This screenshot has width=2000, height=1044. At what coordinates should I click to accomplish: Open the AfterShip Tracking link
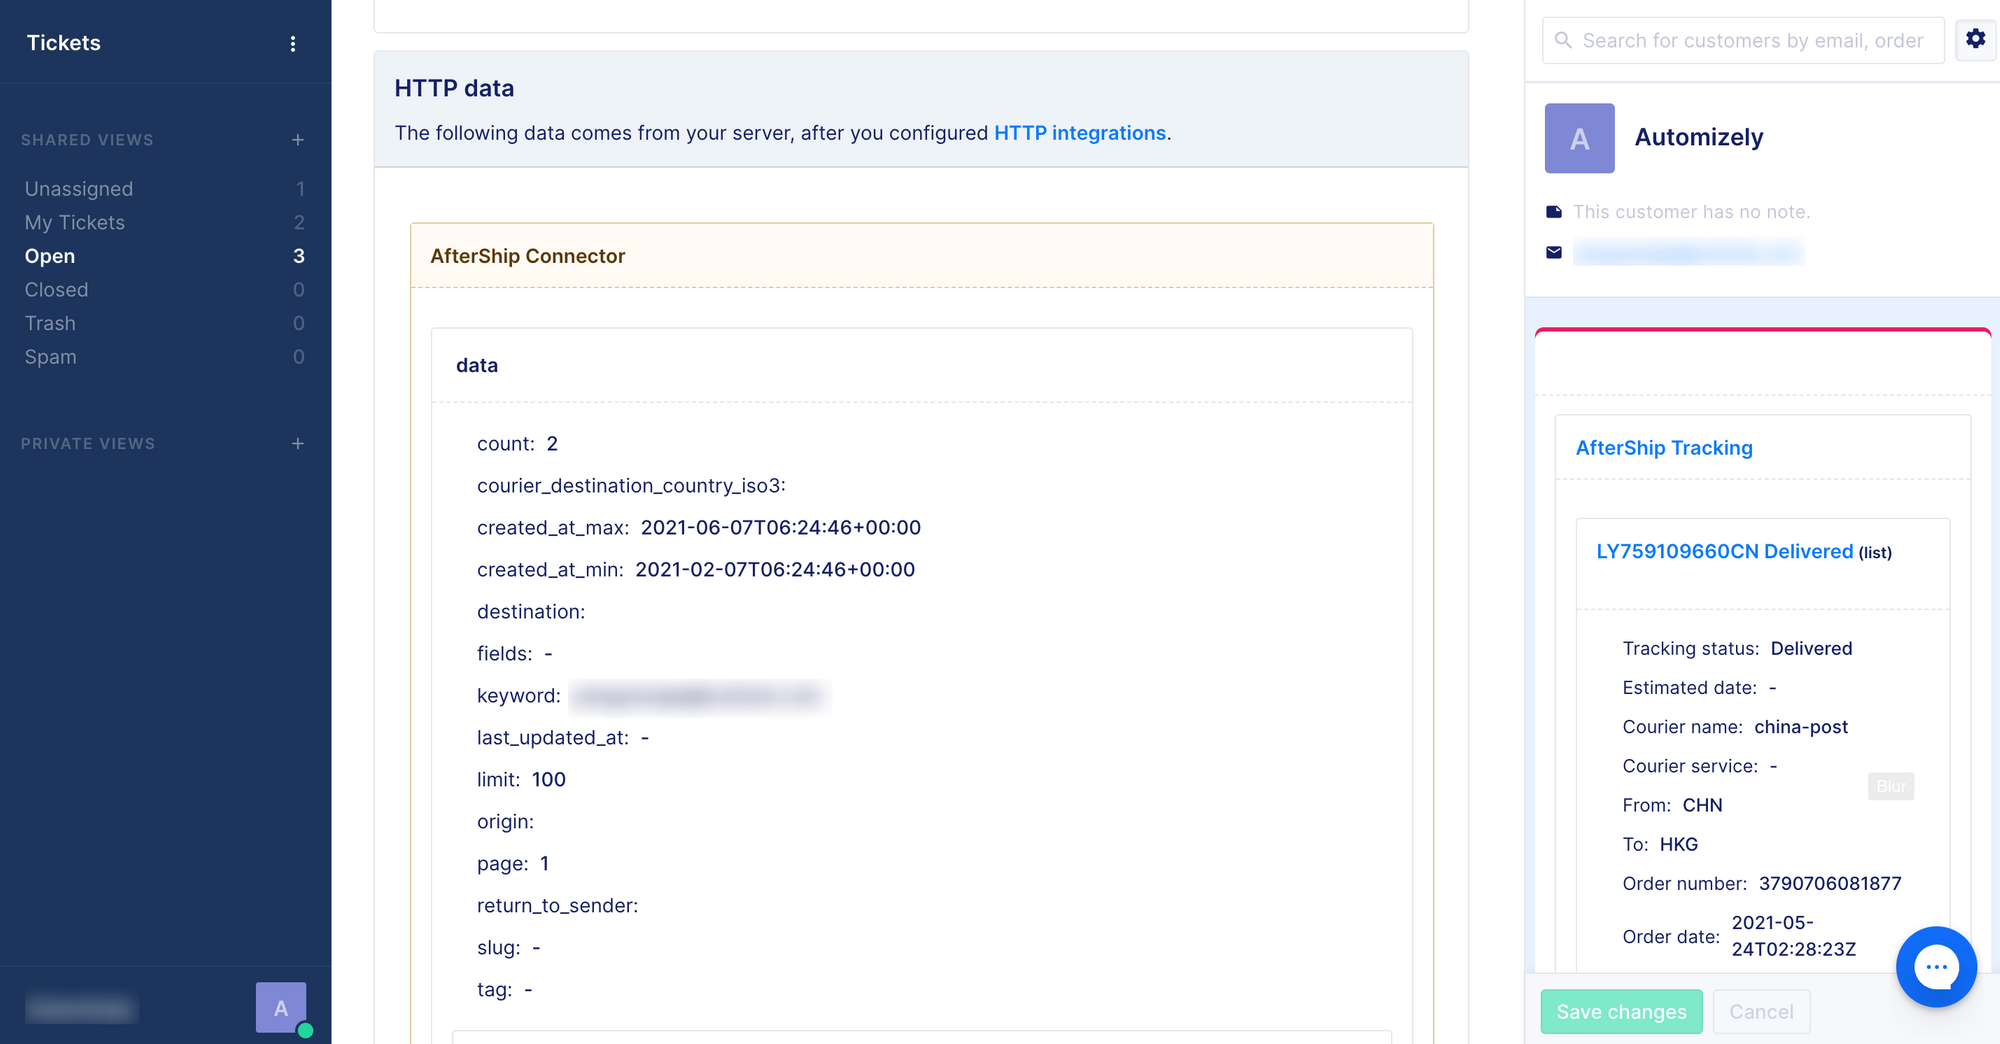pos(1664,448)
